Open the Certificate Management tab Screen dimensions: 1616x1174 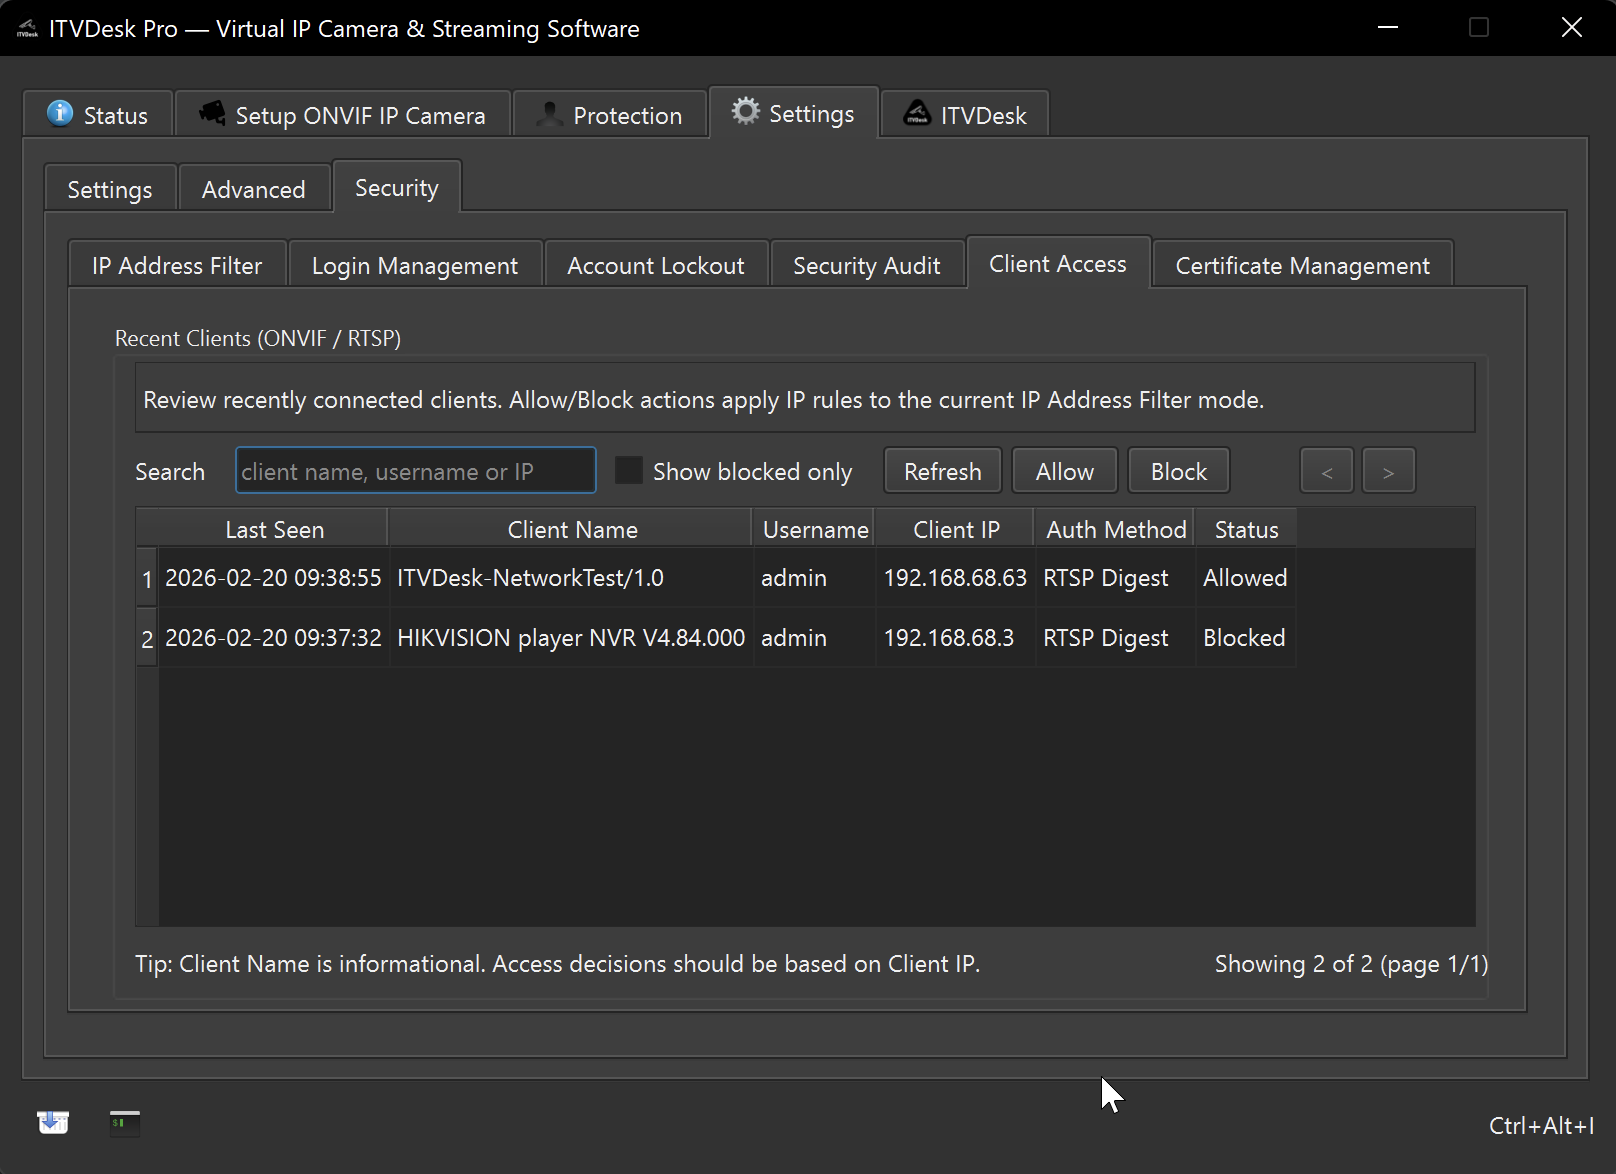(1301, 266)
